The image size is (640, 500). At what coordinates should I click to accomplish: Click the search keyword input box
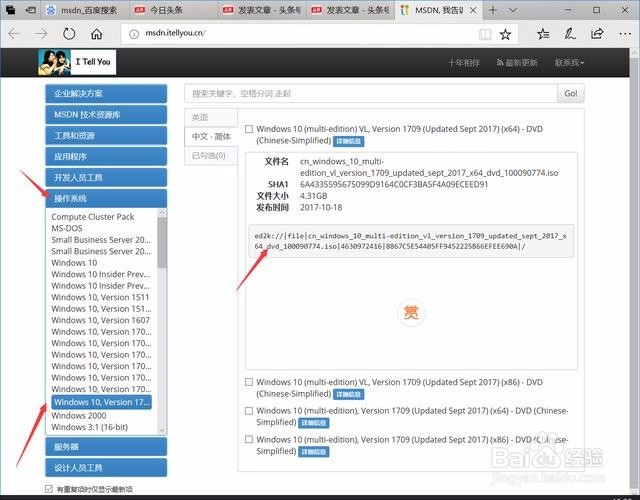click(371, 93)
